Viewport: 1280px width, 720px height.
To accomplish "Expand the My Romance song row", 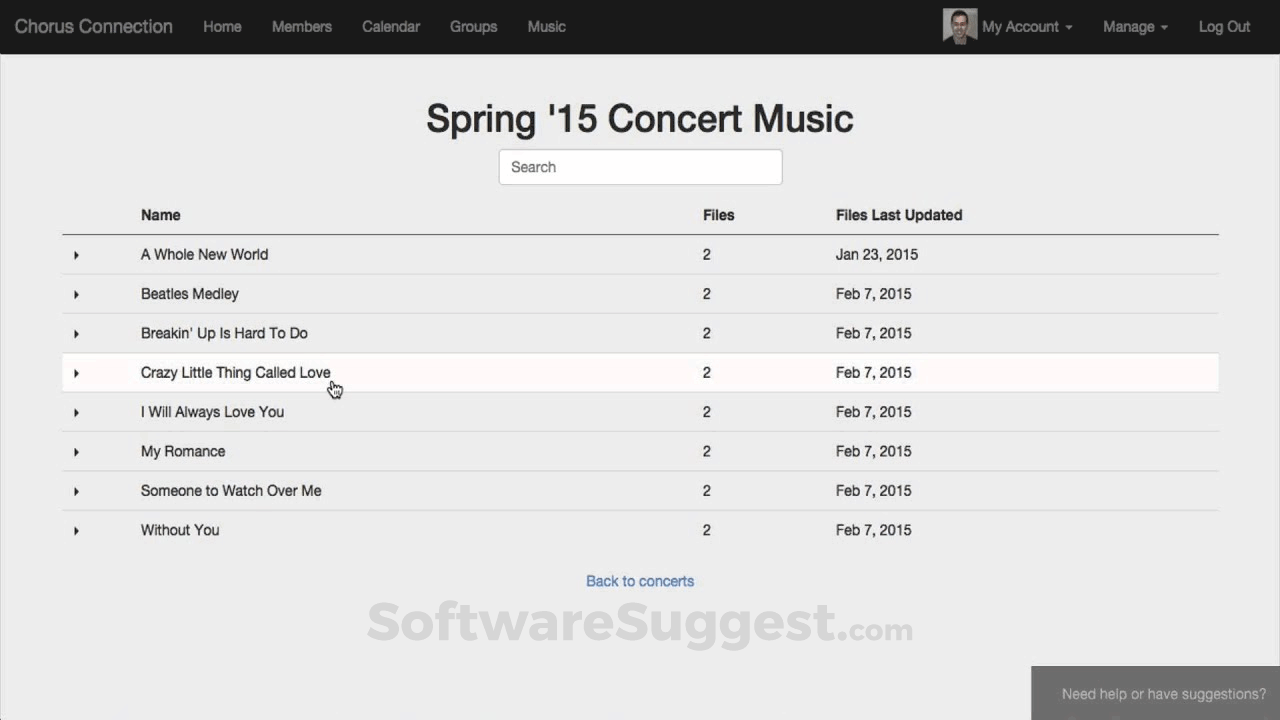I will [76, 451].
